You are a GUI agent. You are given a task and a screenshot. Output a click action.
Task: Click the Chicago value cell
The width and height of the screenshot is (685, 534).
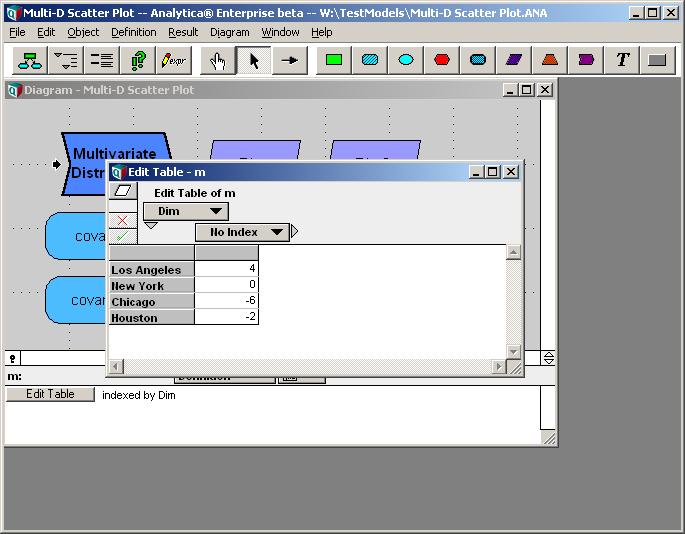coord(226,301)
